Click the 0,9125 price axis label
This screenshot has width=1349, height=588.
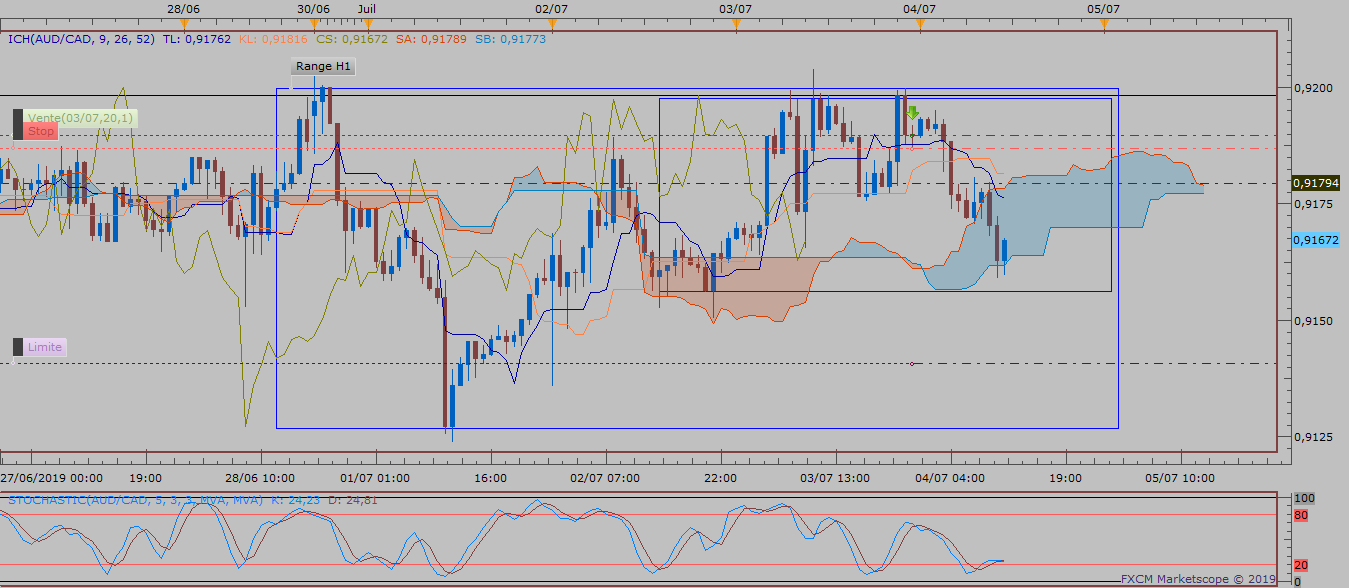(x=1312, y=436)
